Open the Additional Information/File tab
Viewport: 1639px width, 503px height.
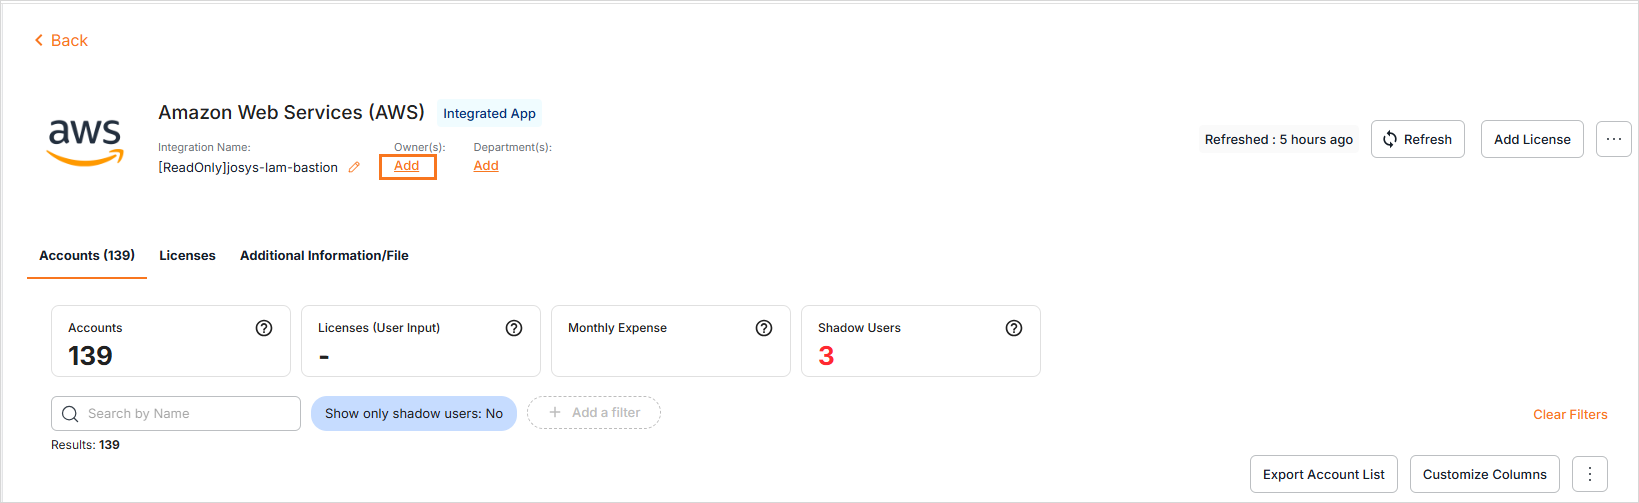(324, 256)
